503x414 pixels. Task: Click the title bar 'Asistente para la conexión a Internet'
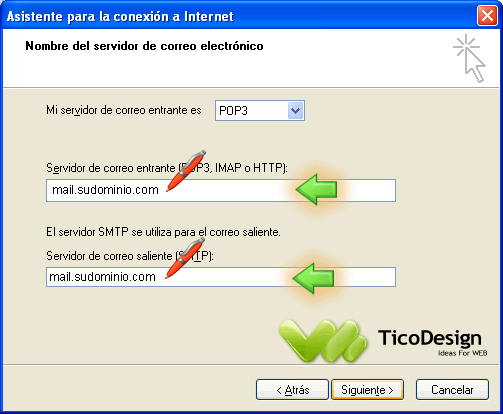pos(120,16)
